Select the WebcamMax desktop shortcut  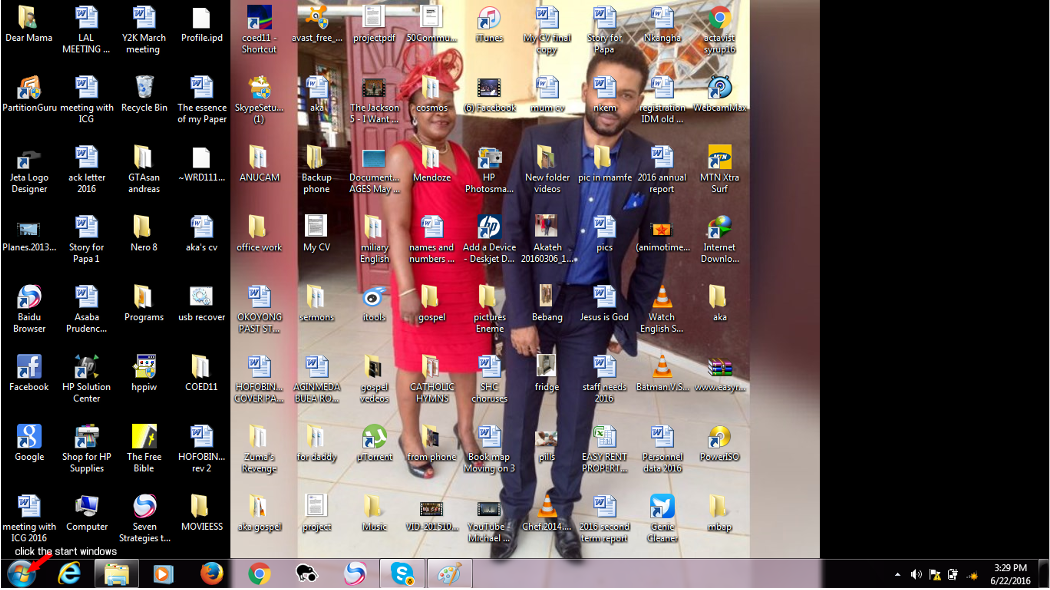[719, 88]
